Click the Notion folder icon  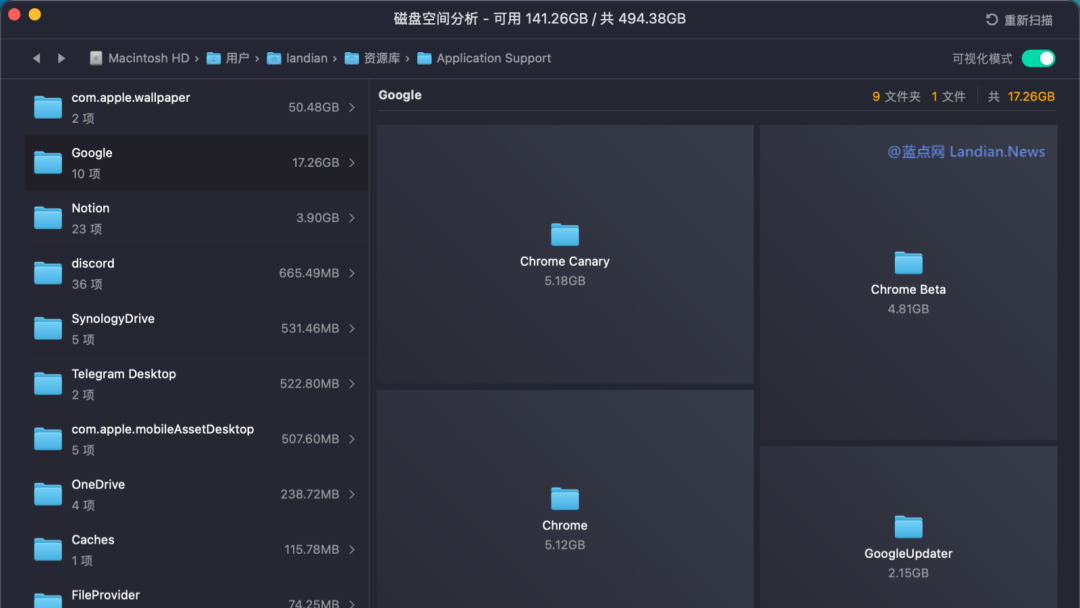48,218
